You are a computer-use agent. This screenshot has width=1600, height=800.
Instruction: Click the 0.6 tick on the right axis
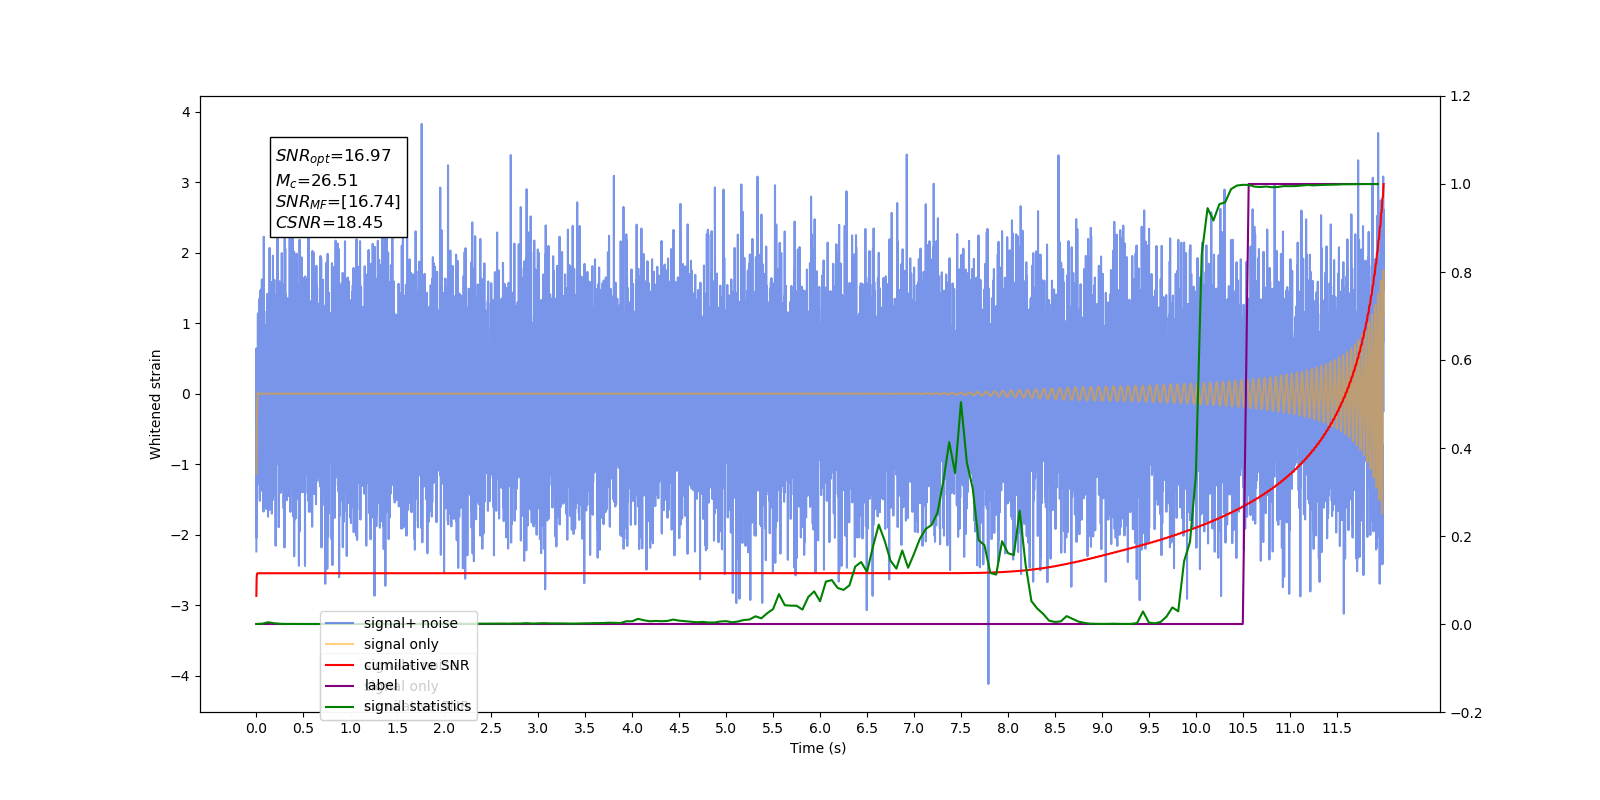pyautogui.click(x=1461, y=360)
